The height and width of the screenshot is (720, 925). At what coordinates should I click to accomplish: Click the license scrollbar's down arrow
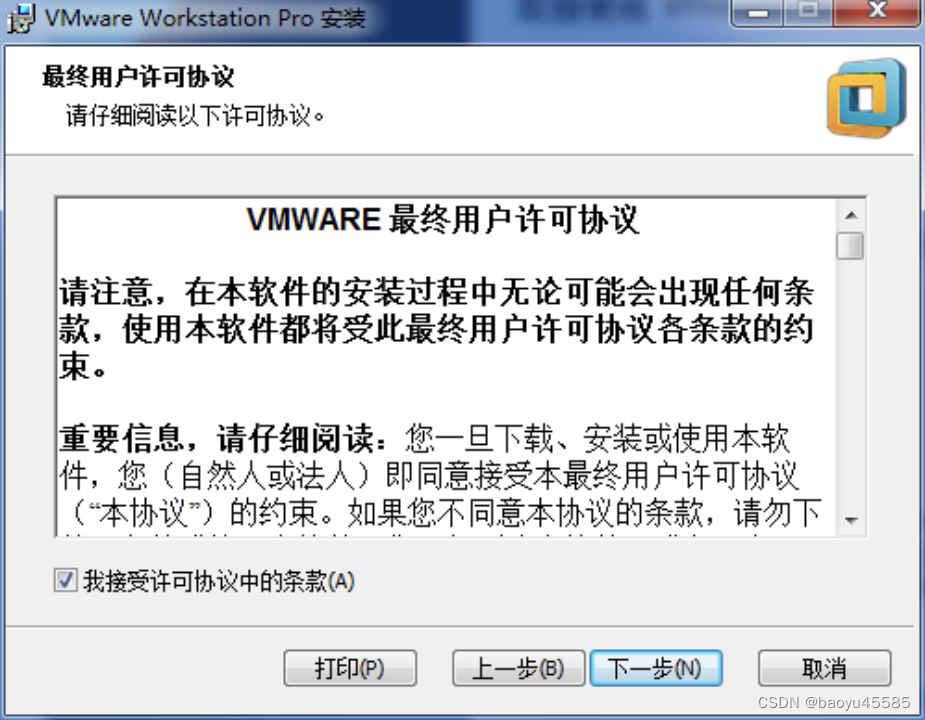[851, 521]
